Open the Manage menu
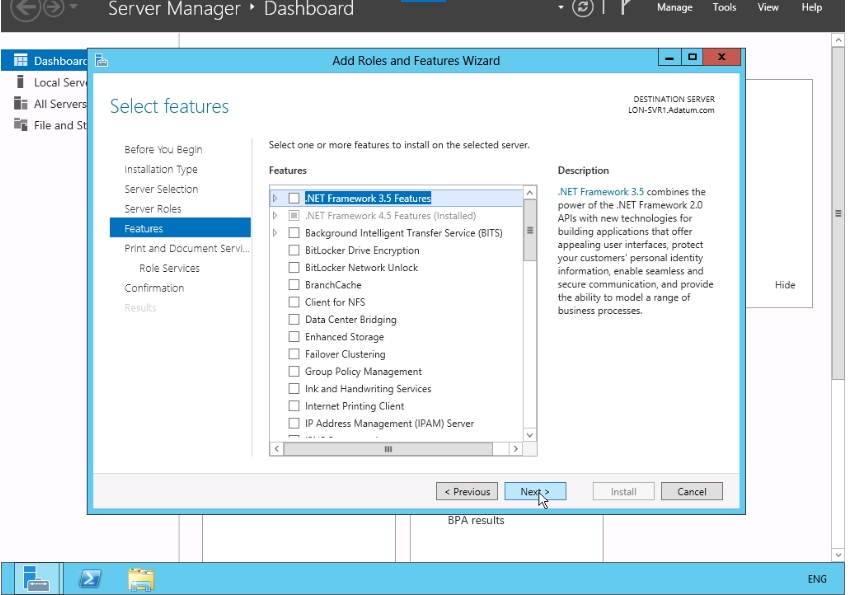Viewport: 848px width, 595px height. pyautogui.click(x=674, y=8)
